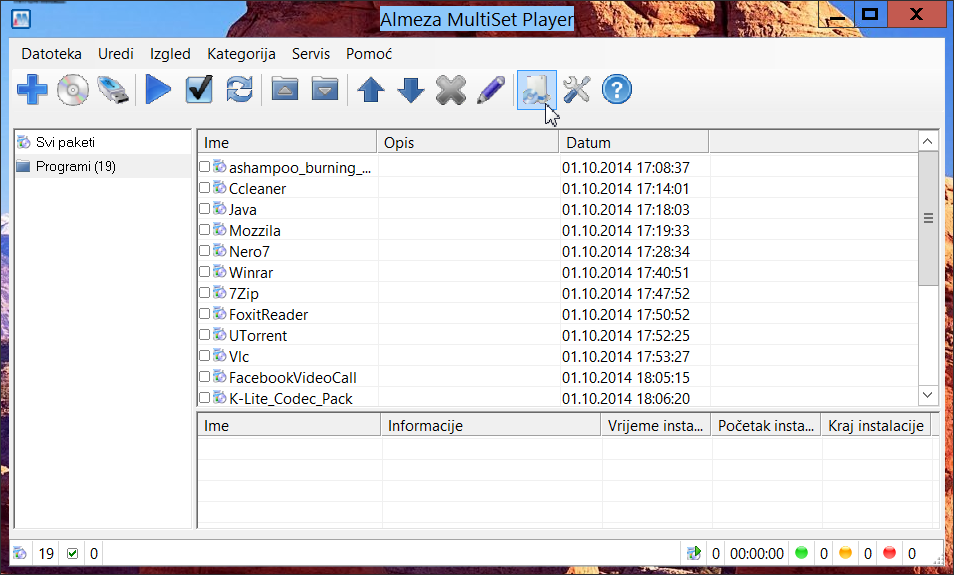
Task: Click the folder with up arrow icon
Action: pyautogui.click(x=285, y=89)
